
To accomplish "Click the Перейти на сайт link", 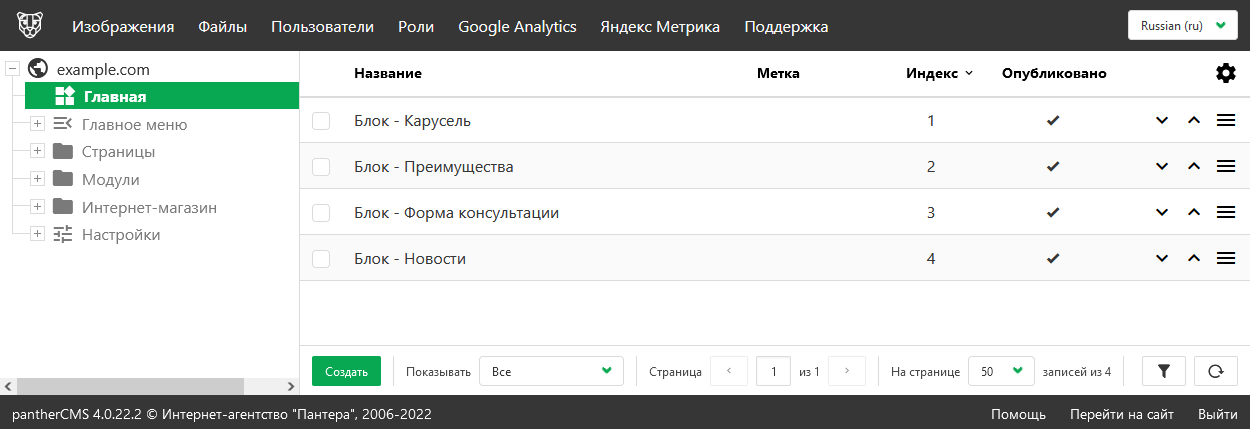I will tap(1121, 414).
